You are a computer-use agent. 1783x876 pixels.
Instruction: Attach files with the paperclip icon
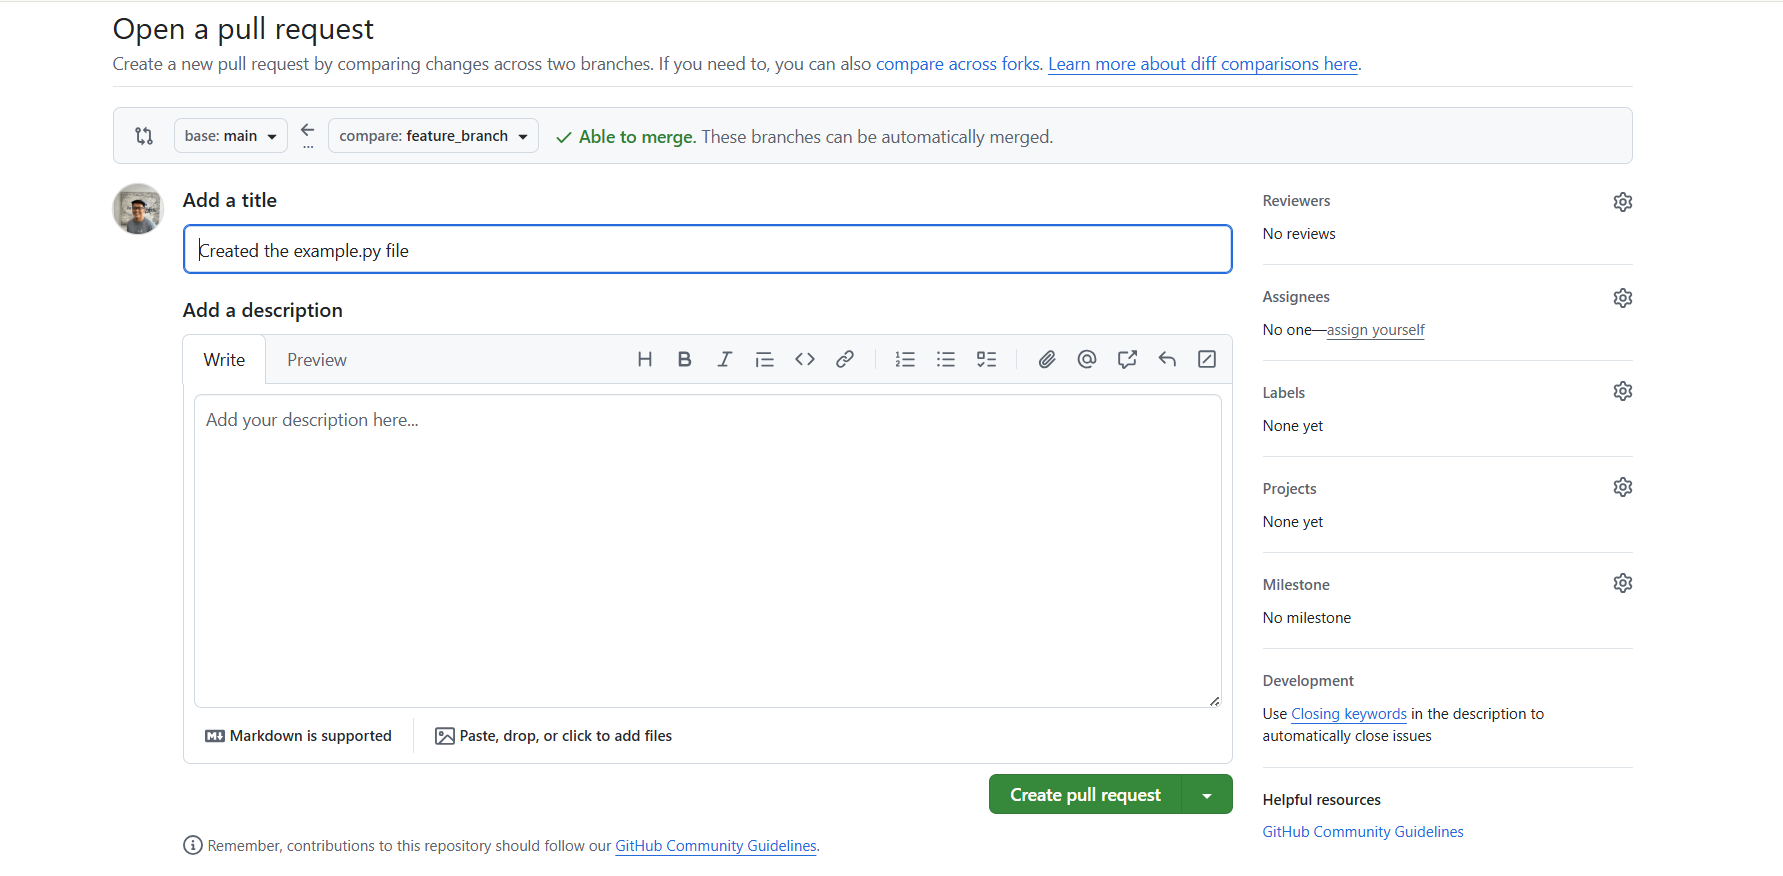click(x=1047, y=360)
